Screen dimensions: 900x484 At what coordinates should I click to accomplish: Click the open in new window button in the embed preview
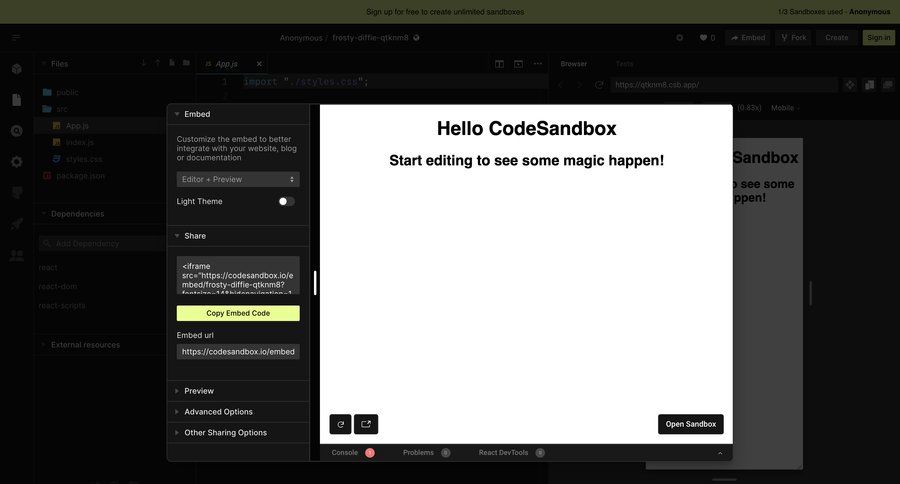[x=366, y=424]
